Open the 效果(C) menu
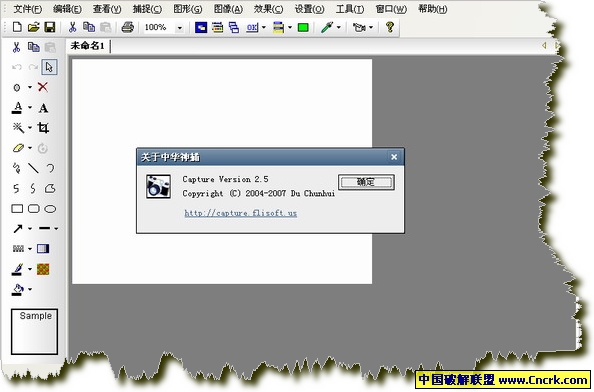 coord(268,9)
